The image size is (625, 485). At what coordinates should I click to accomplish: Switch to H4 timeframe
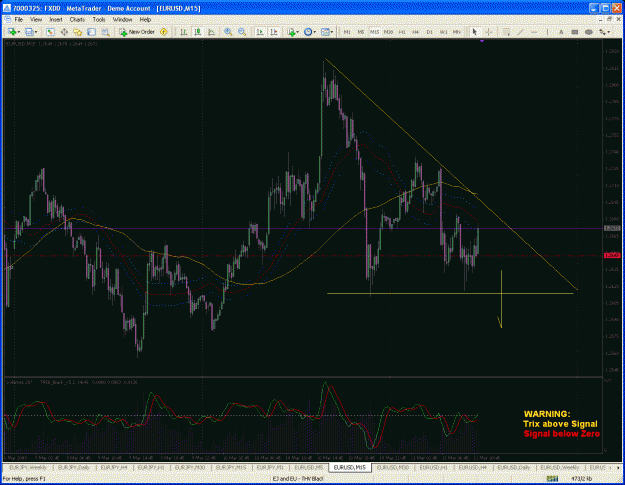click(x=415, y=32)
